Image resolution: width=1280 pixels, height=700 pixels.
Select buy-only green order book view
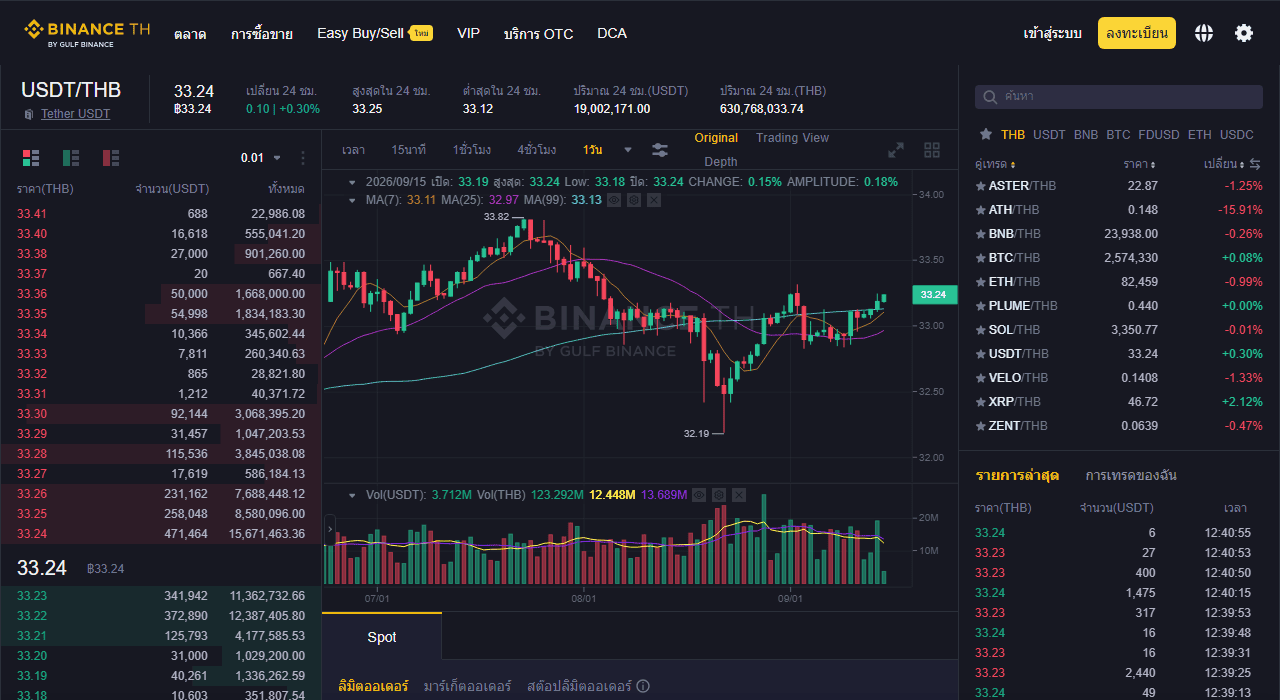pos(71,157)
